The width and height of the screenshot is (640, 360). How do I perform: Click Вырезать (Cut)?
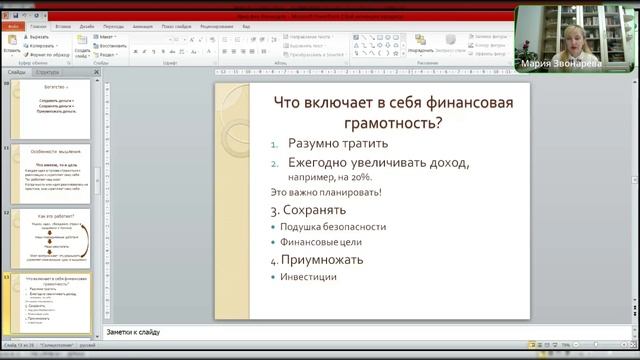click(x=36, y=37)
